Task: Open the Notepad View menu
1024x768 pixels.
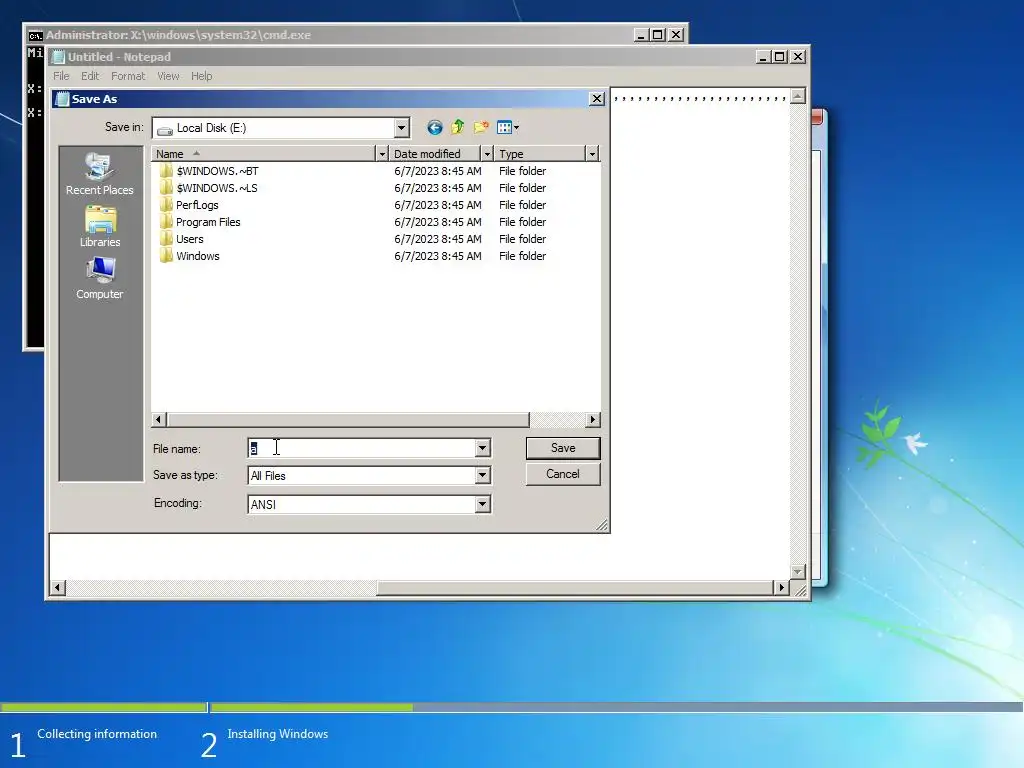Action: 168,76
